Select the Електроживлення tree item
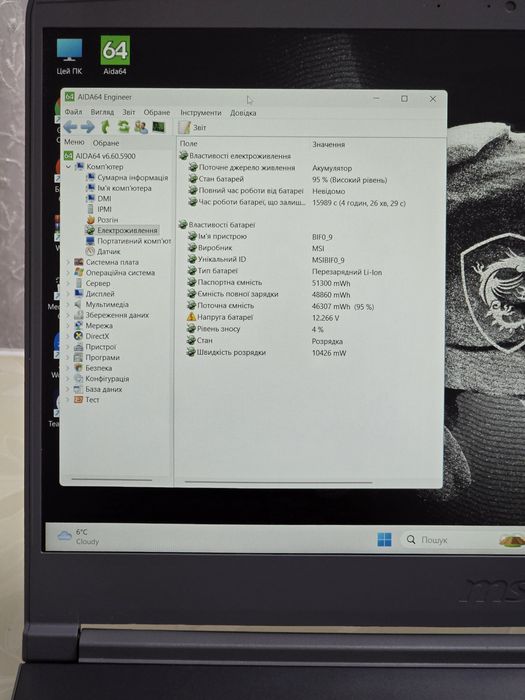Screen dimensions: 525x700 tap(122, 230)
